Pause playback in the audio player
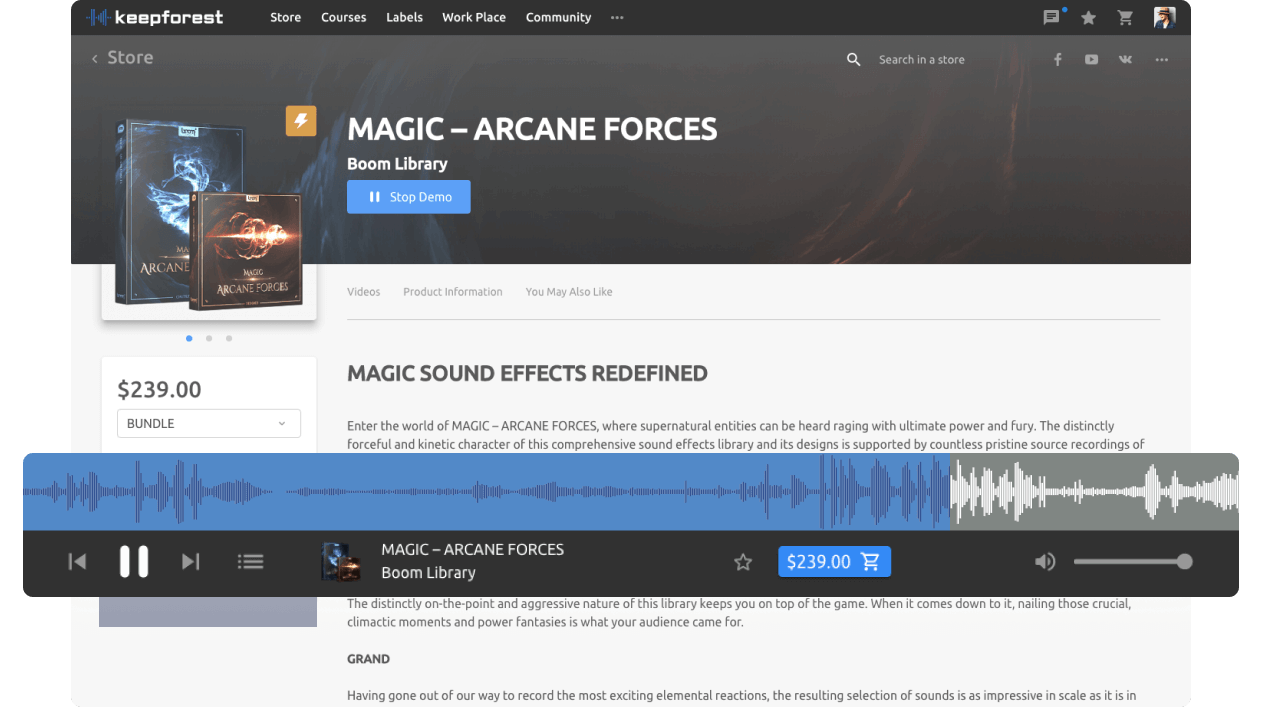Viewport: 1262px width, 707px height. tap(134, 562)
